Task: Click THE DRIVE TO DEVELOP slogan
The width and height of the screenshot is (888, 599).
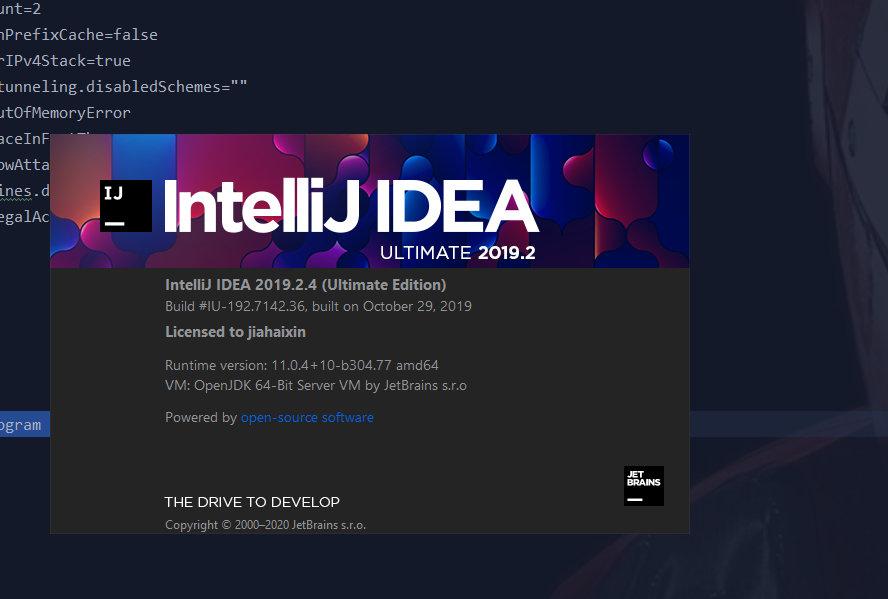Action: click(x=252, y=501)
